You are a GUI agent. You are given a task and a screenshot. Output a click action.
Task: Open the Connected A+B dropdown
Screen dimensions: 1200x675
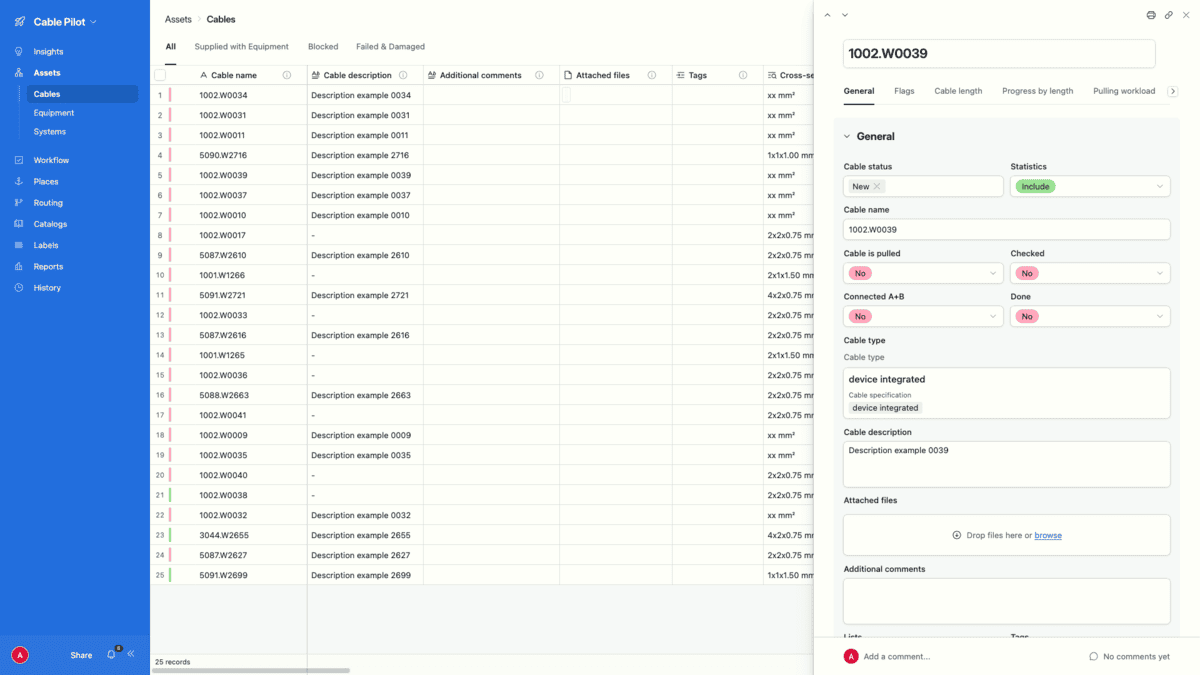(923, 316)
